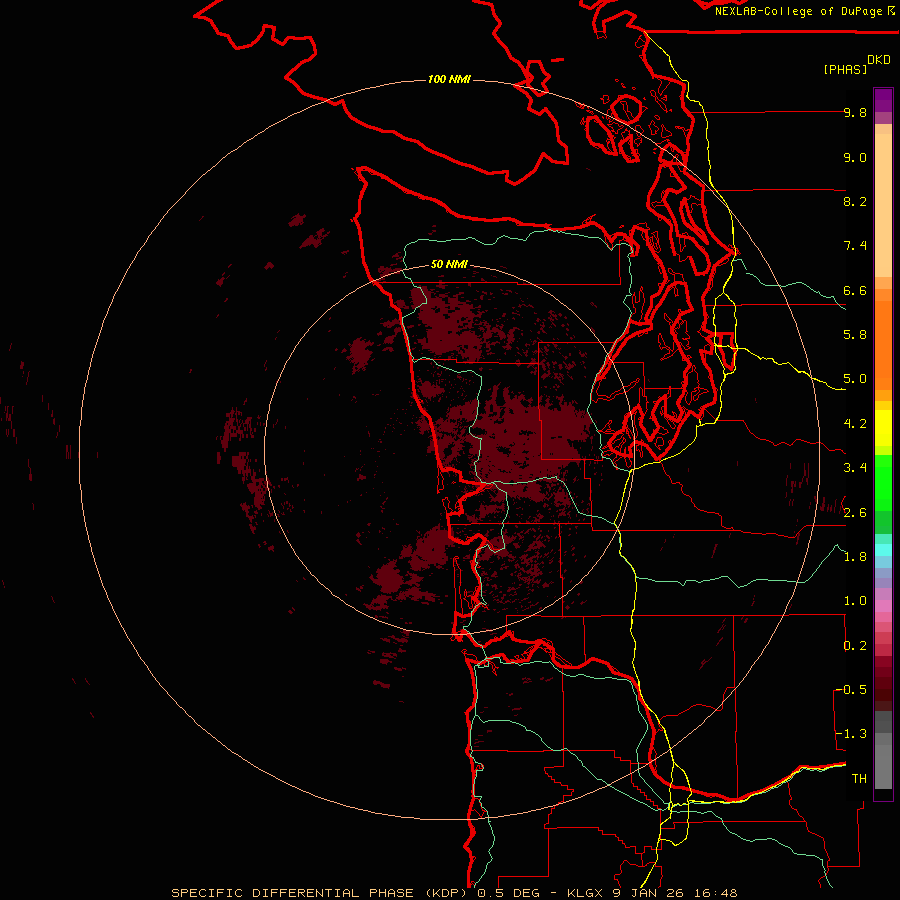The height and width of the screenshot is (900, 900).
Task: Pick the dark maroon color bar segment
Action: [x=883, y=683]
